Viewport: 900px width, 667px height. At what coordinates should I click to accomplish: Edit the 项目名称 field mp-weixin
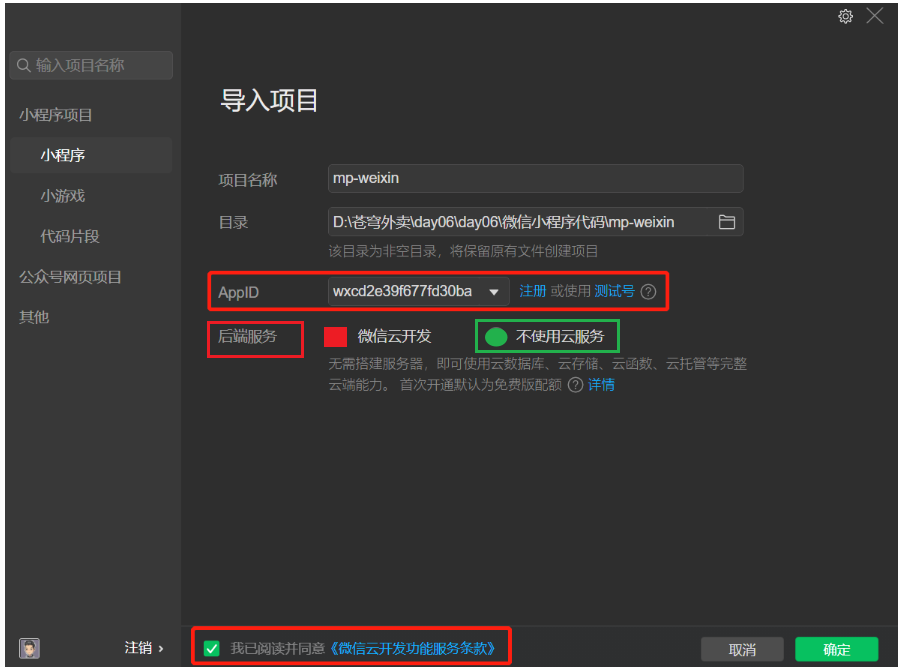pos(536,179)
